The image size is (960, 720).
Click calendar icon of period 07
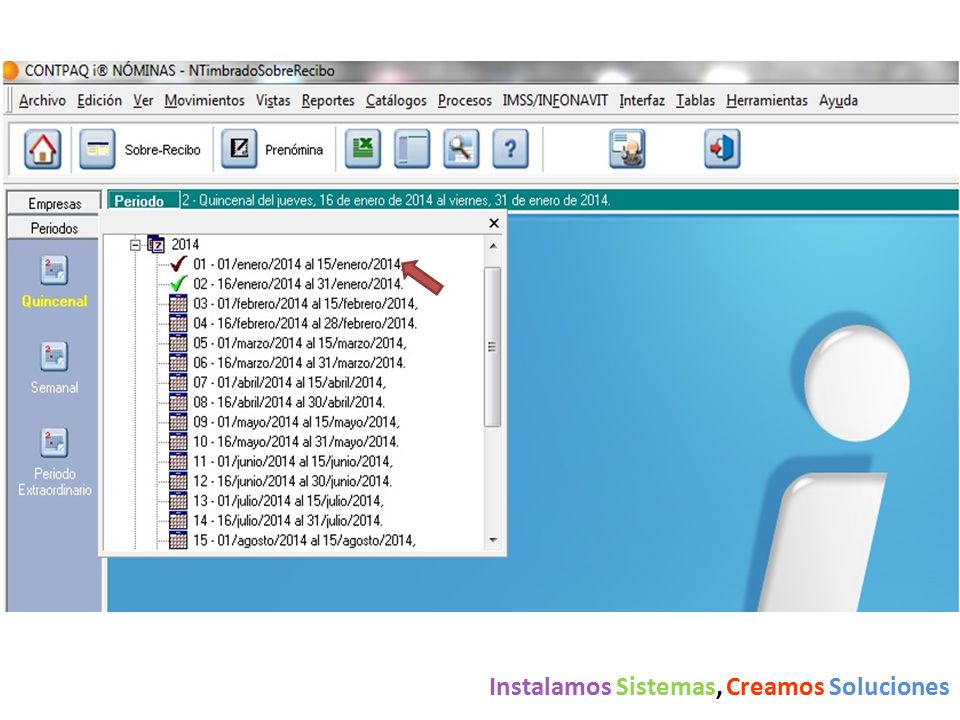pyautogui.click(x=178, y=382)
